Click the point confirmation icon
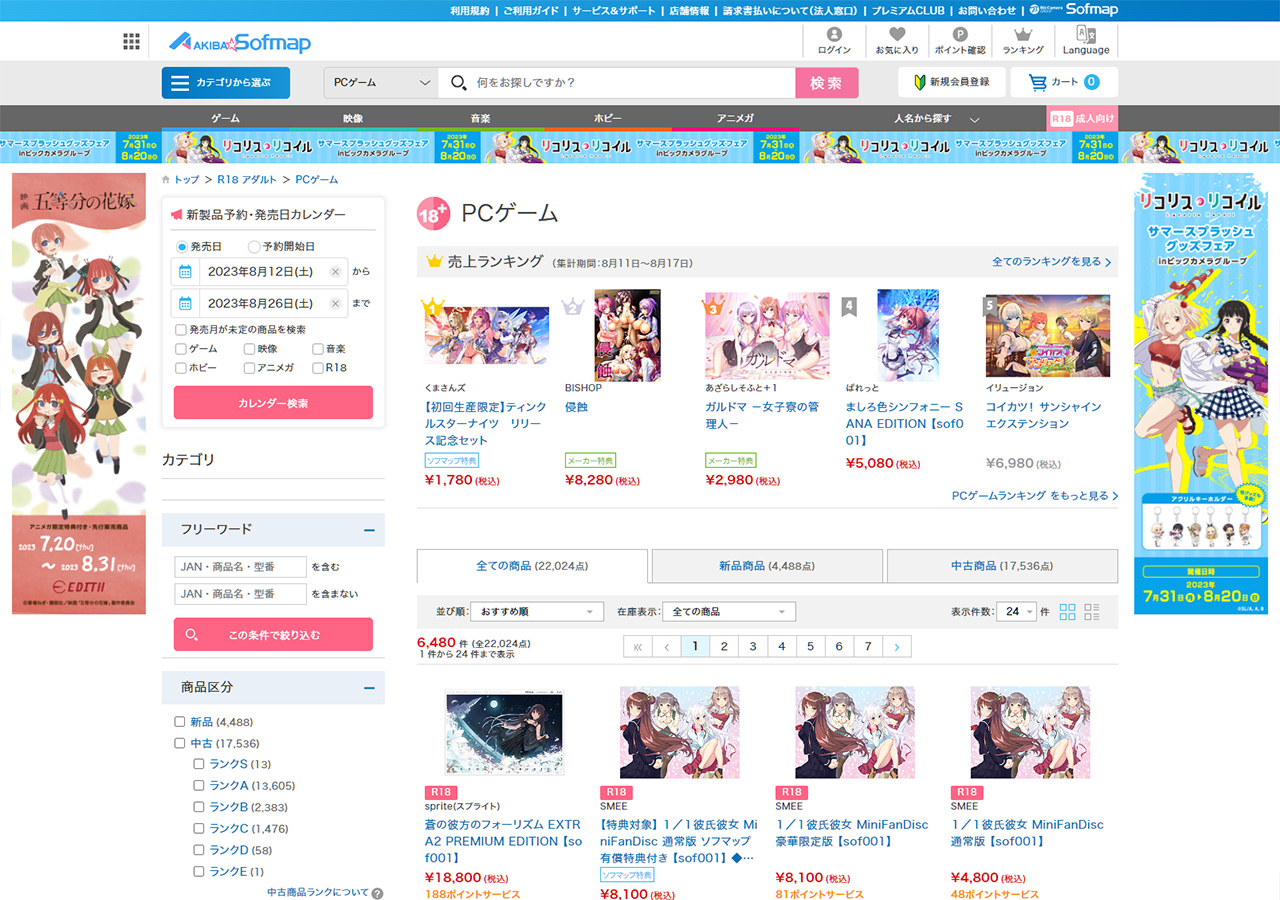Viewport: 1280px width, 900px height. click(959, 36)
